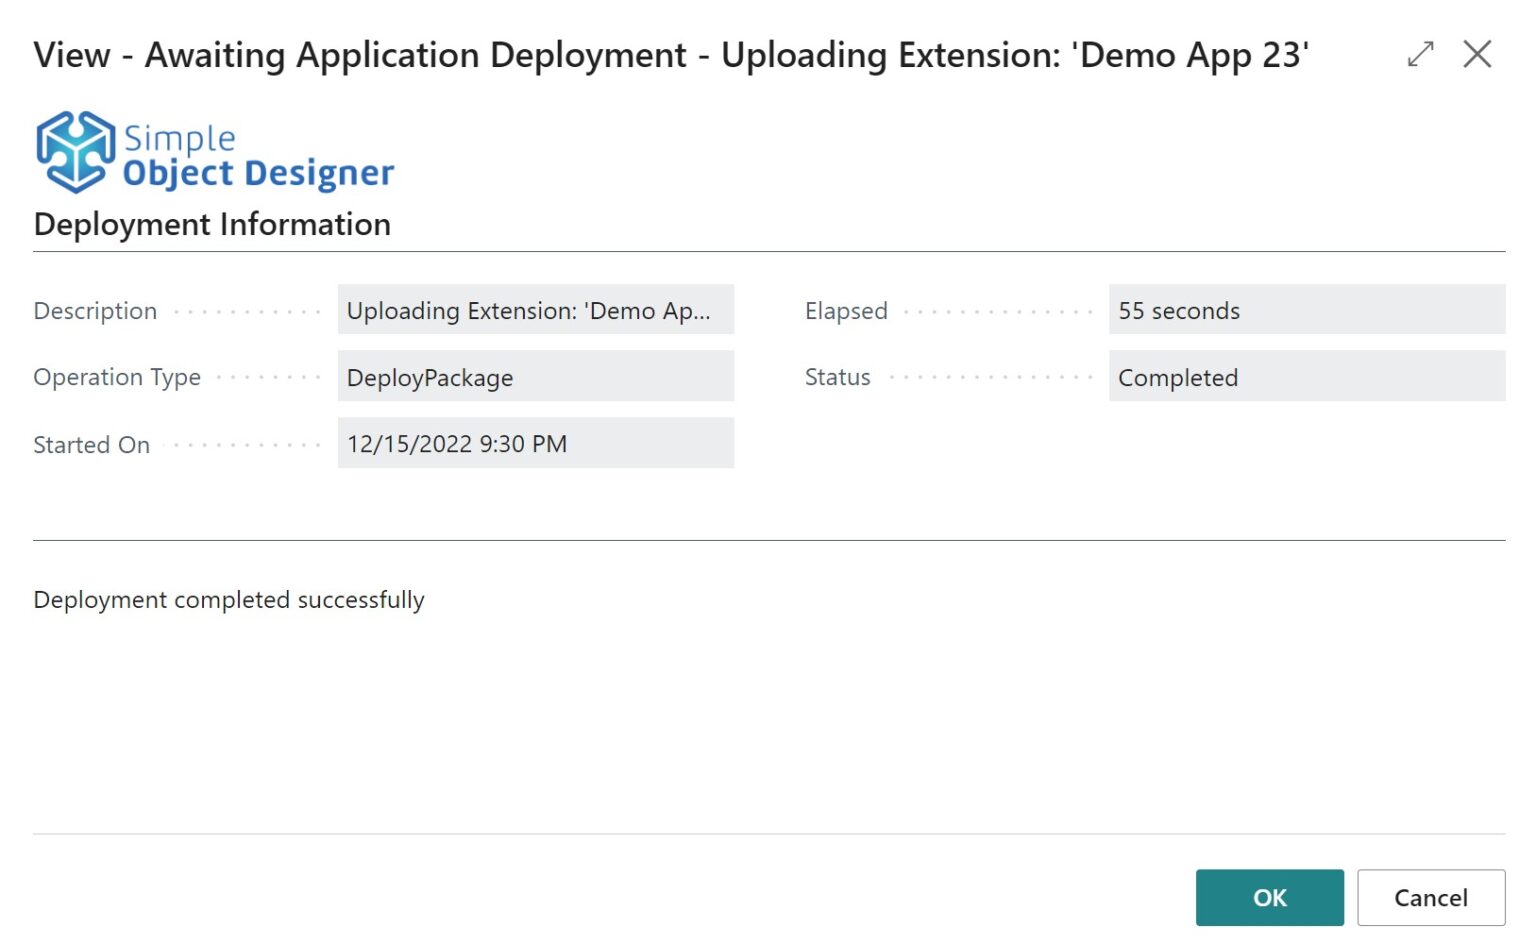The image size is (1536, 944).
Task: Click the Operation Type label
Action: tap(117, 377)
